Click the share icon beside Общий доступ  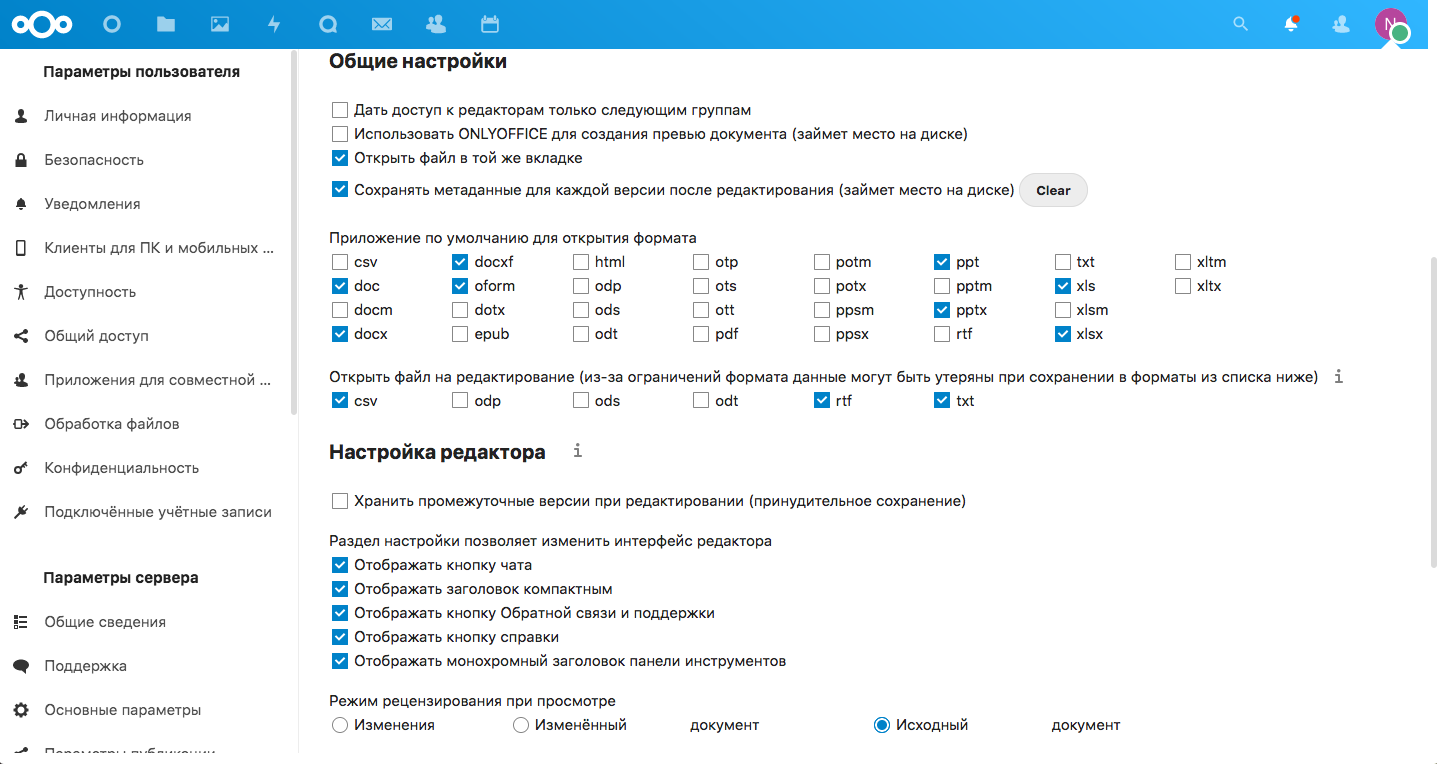coord(21,336)
